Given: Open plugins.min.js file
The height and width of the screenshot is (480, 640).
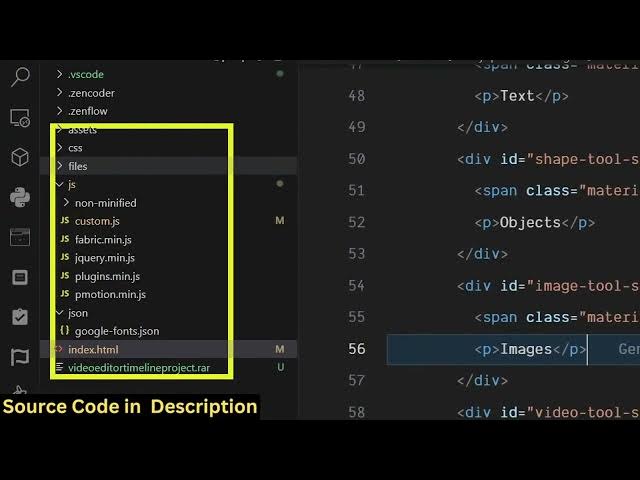Looking at the screenshot, I should click(107, 276).
